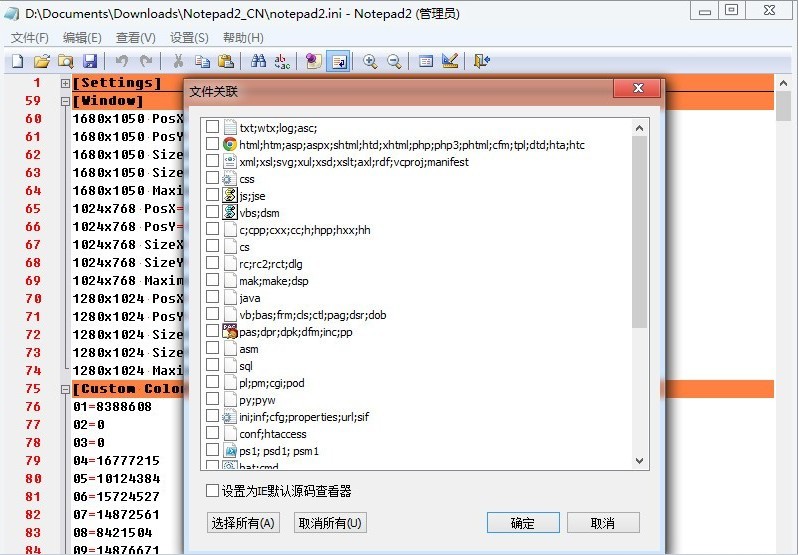Click the settings icon beside ini;inf;cfg
This screenshot has width=798, height=555.
coord(230,417)
